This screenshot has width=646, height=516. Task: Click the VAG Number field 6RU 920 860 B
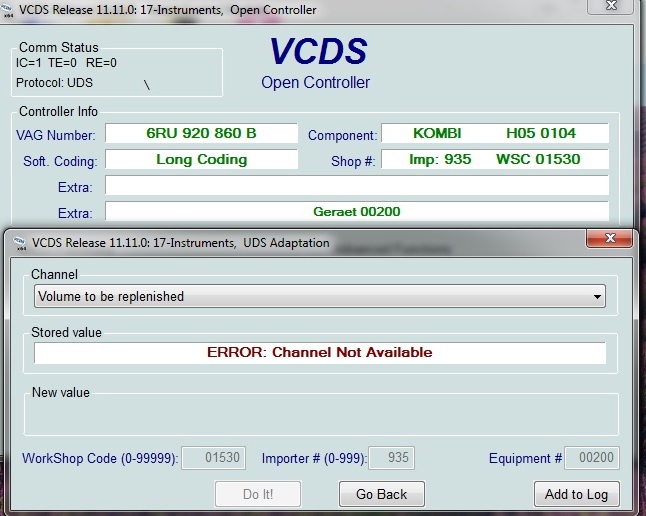pyautogui.click(x=201, y=134)
